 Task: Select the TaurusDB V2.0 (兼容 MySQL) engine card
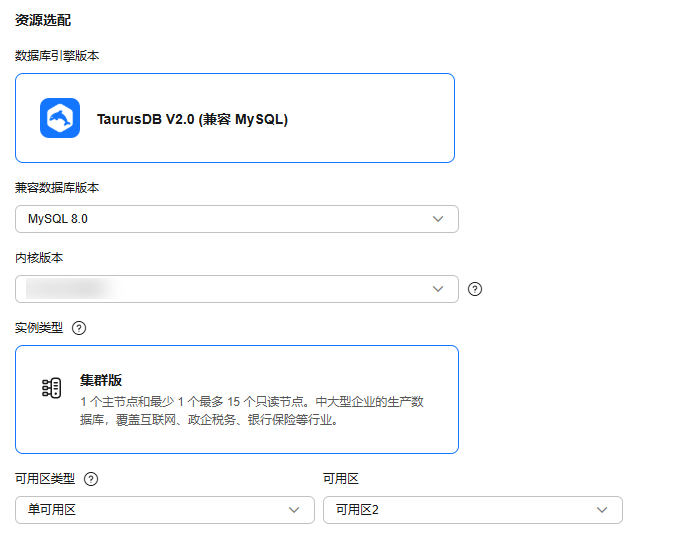(x=235, y=118)
